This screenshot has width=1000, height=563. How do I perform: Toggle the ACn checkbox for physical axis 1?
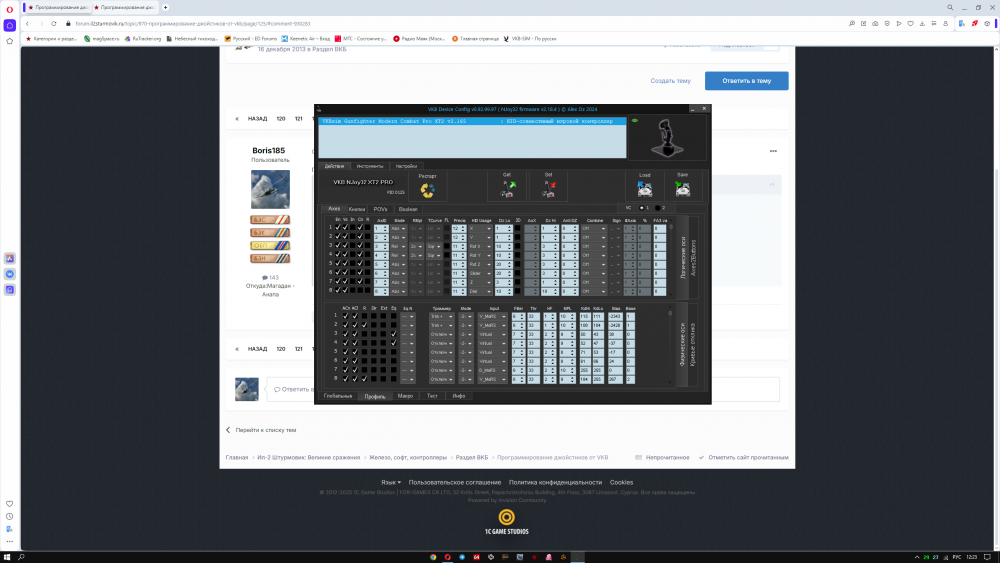(346, 316)
